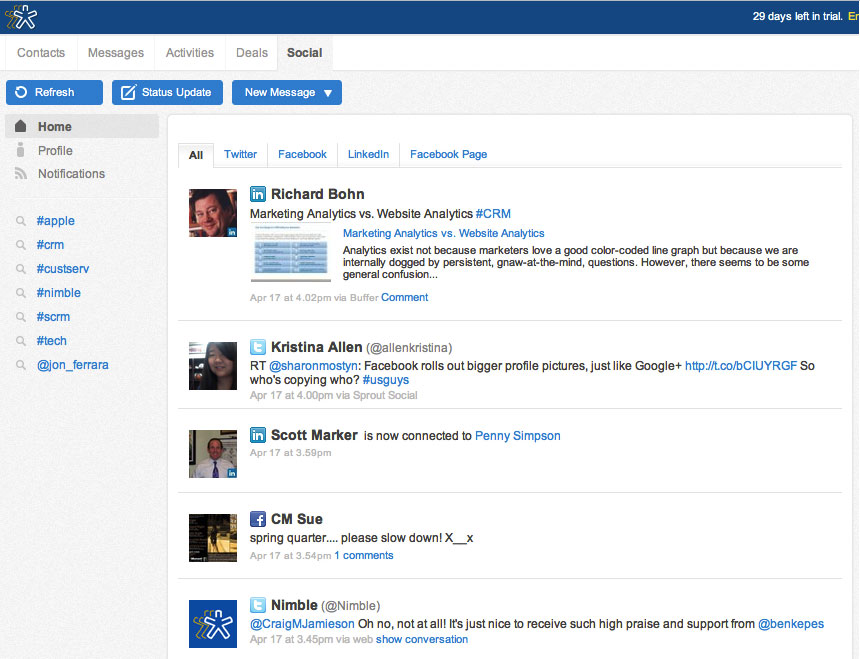Click show conversation link on Nimble tweet
860x659 pixels.
pyautogui.click(x=421, y=639)
